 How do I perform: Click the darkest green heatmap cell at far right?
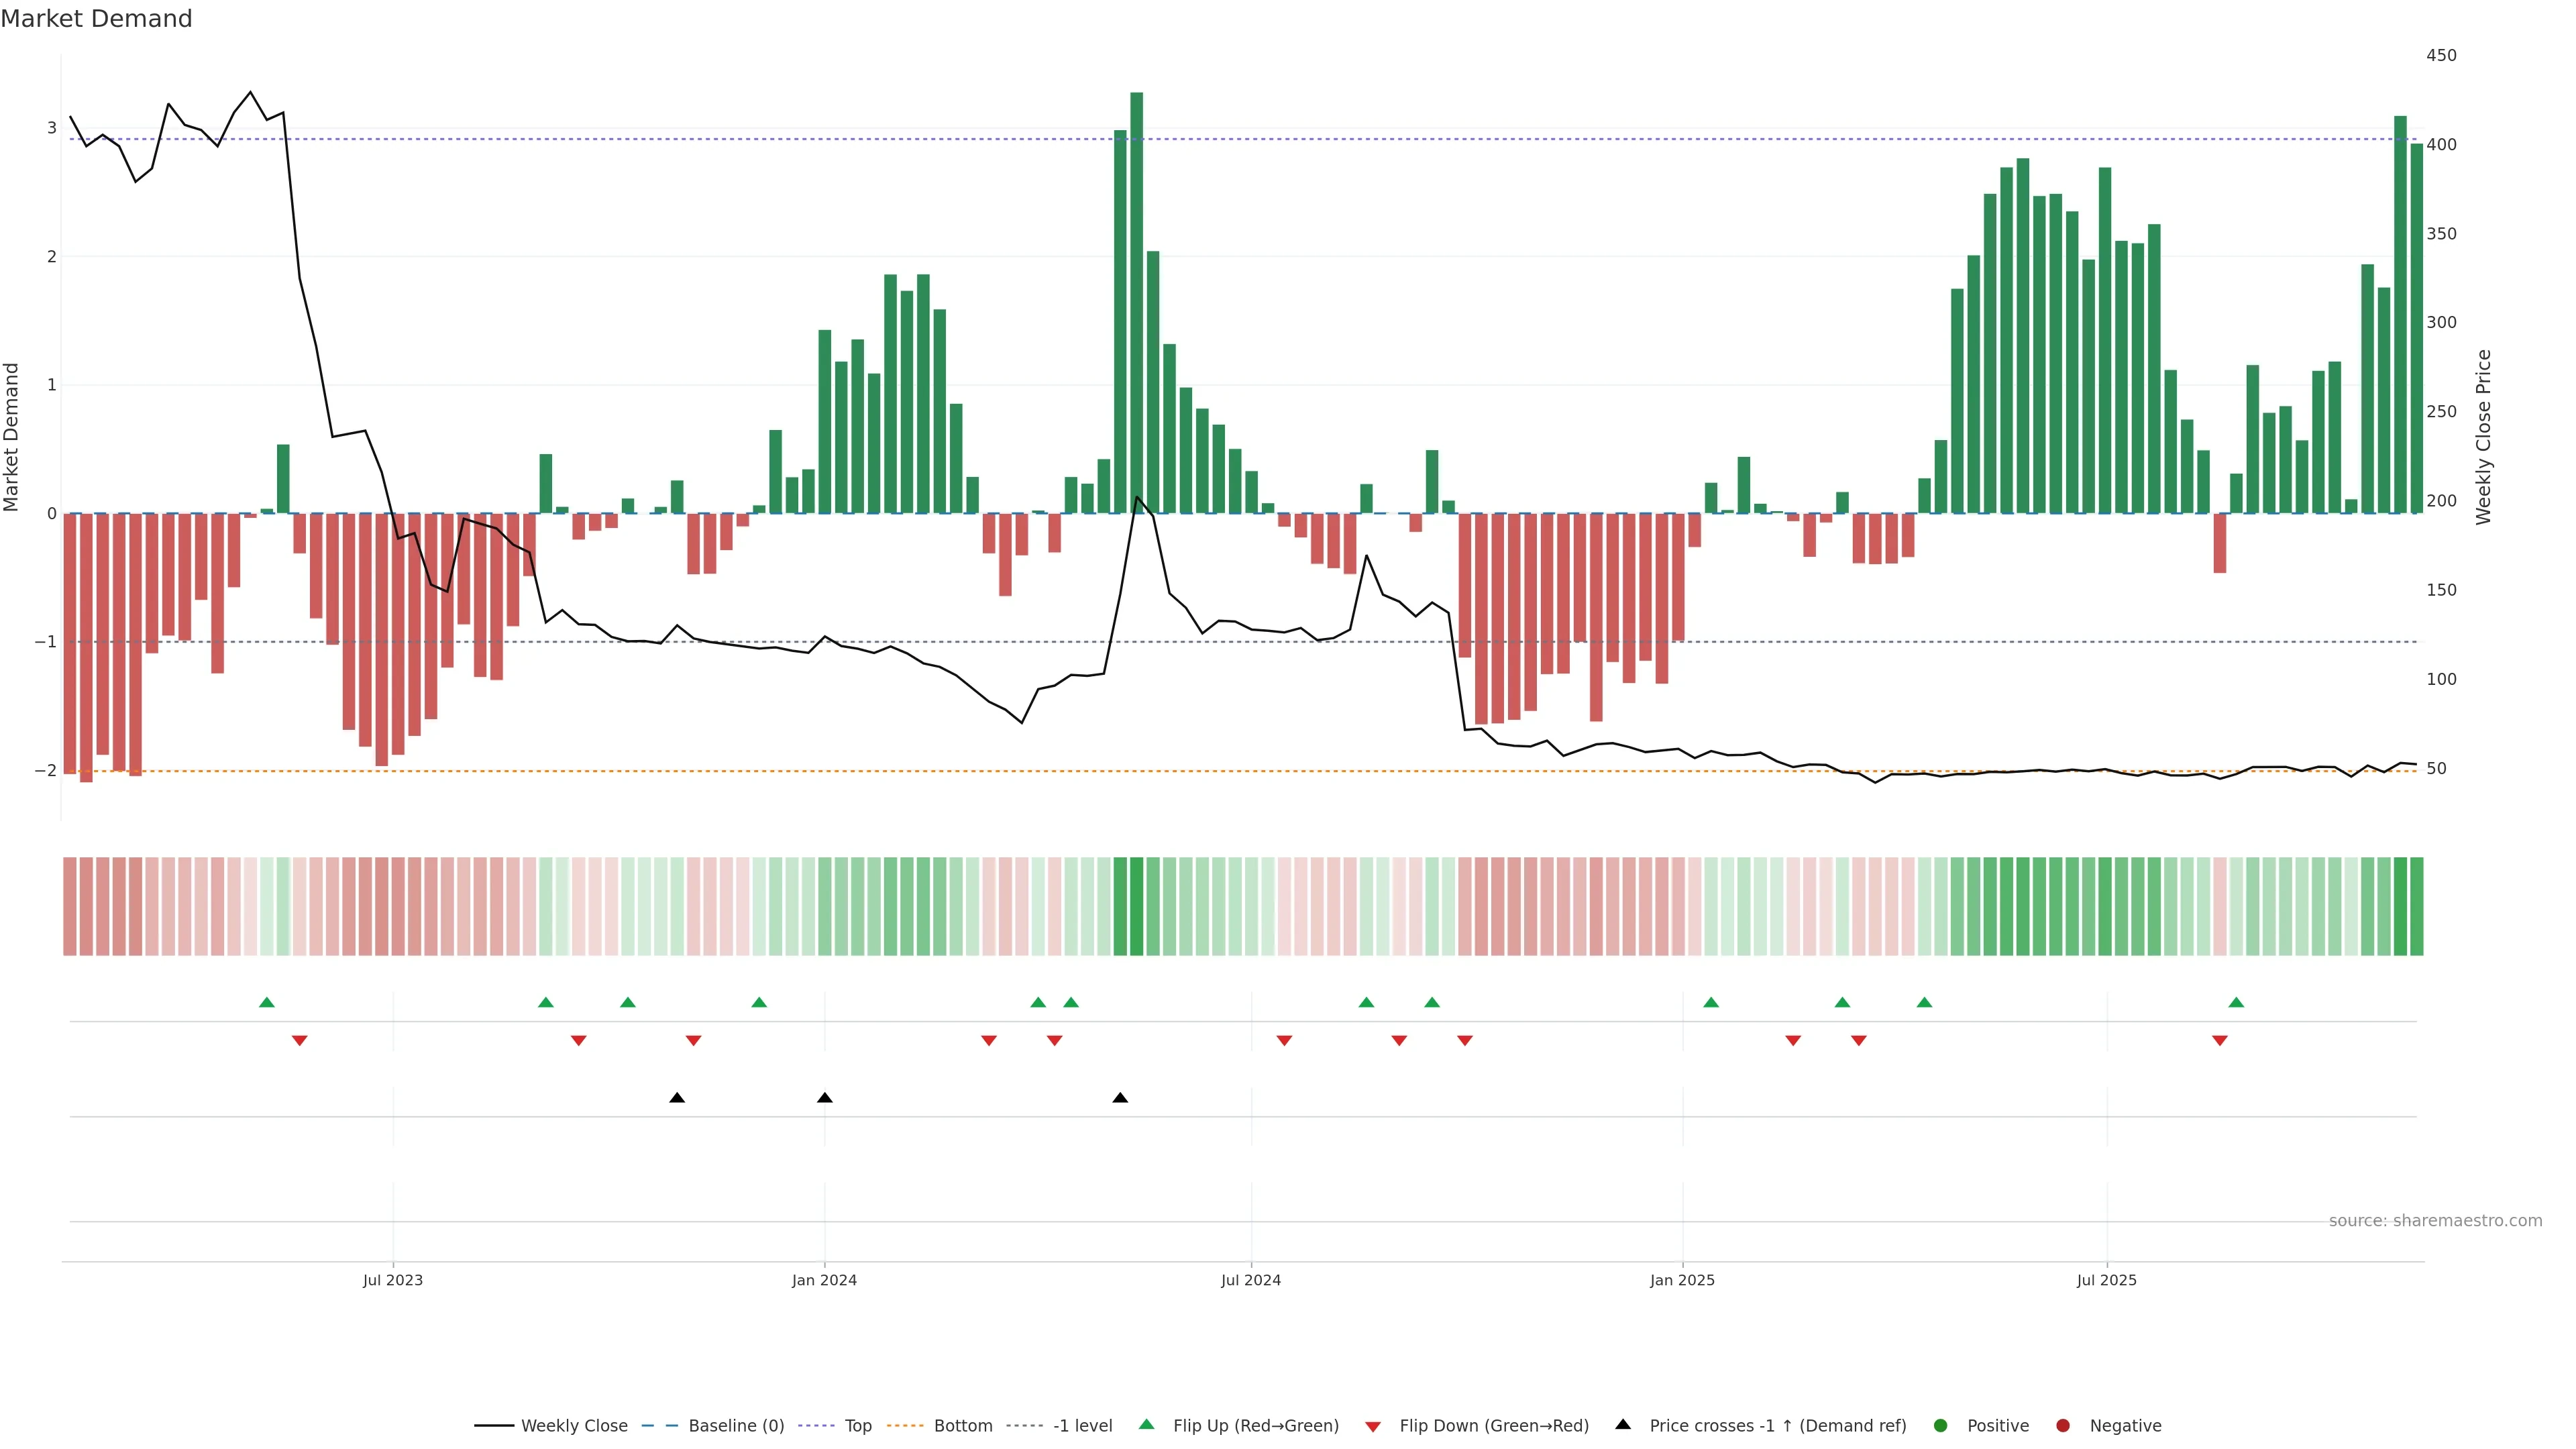(2401, 906)
